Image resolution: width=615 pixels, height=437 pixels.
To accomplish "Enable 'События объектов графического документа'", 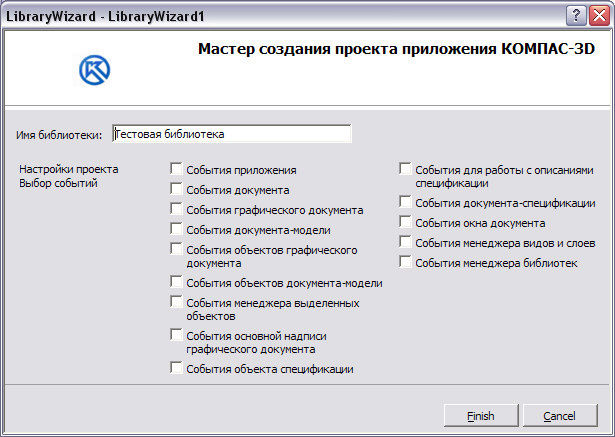I will point(176,249).
